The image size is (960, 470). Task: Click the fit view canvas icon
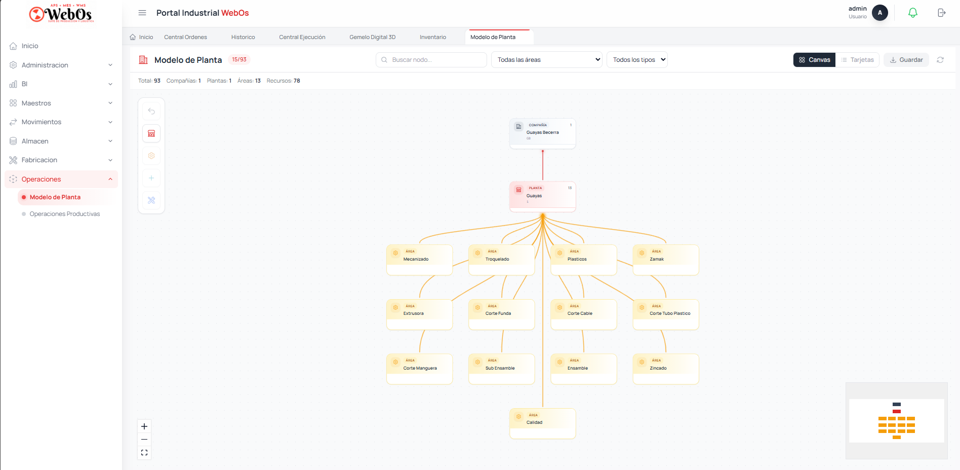144,453
